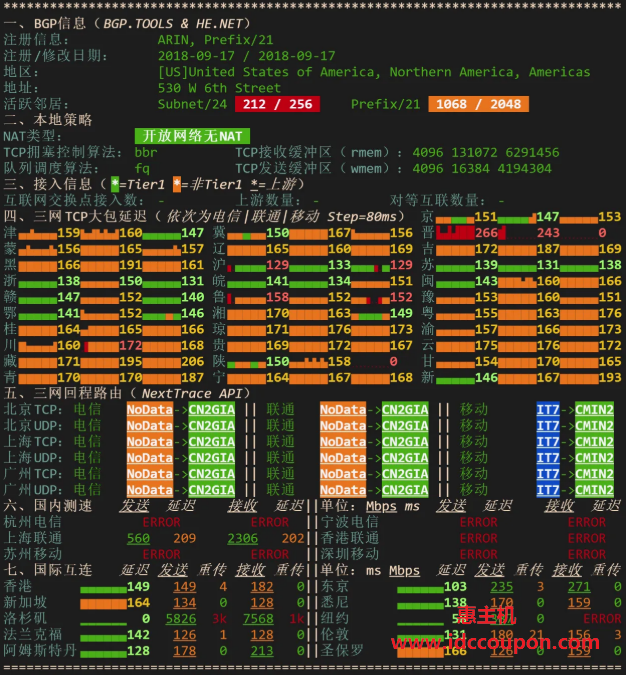The image size is (626, 675).
Task: Click the '悉尼' city label
Action: tap(335, 602)
